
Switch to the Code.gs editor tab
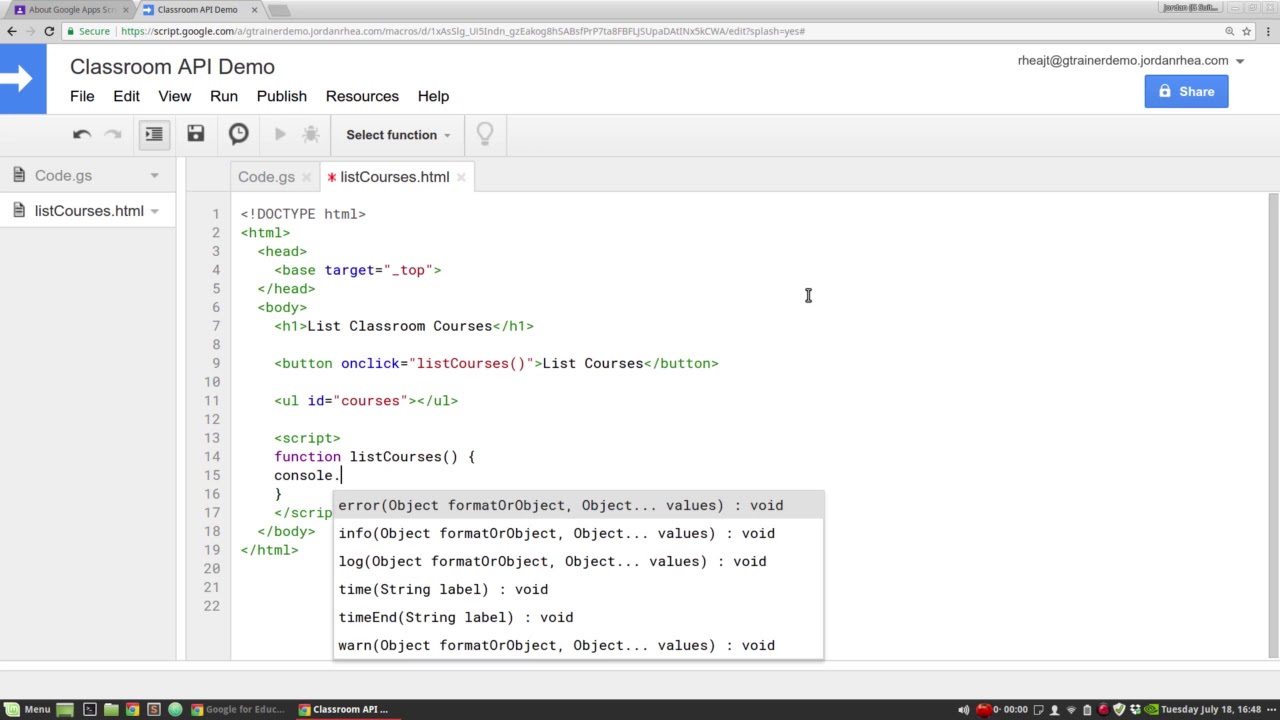pyautogui.click(x=266, y=177)
